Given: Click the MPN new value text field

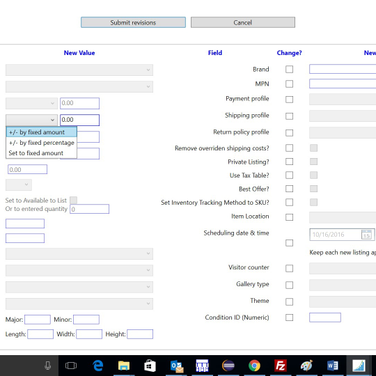Looking at the screenshot, I should coord(343,84).
